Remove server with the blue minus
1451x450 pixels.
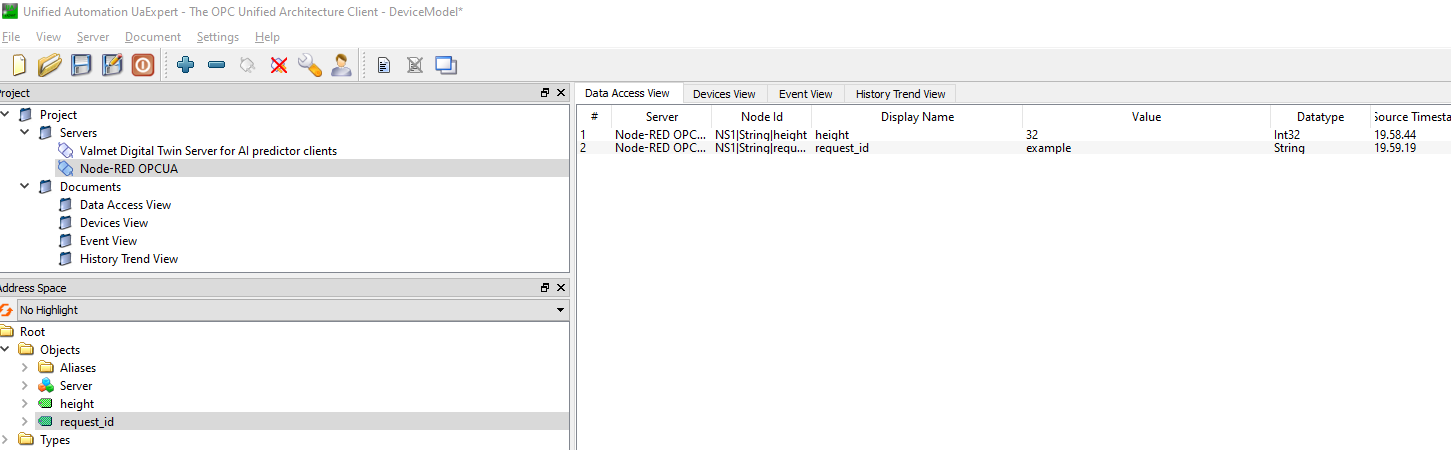[x=216, y=65]
